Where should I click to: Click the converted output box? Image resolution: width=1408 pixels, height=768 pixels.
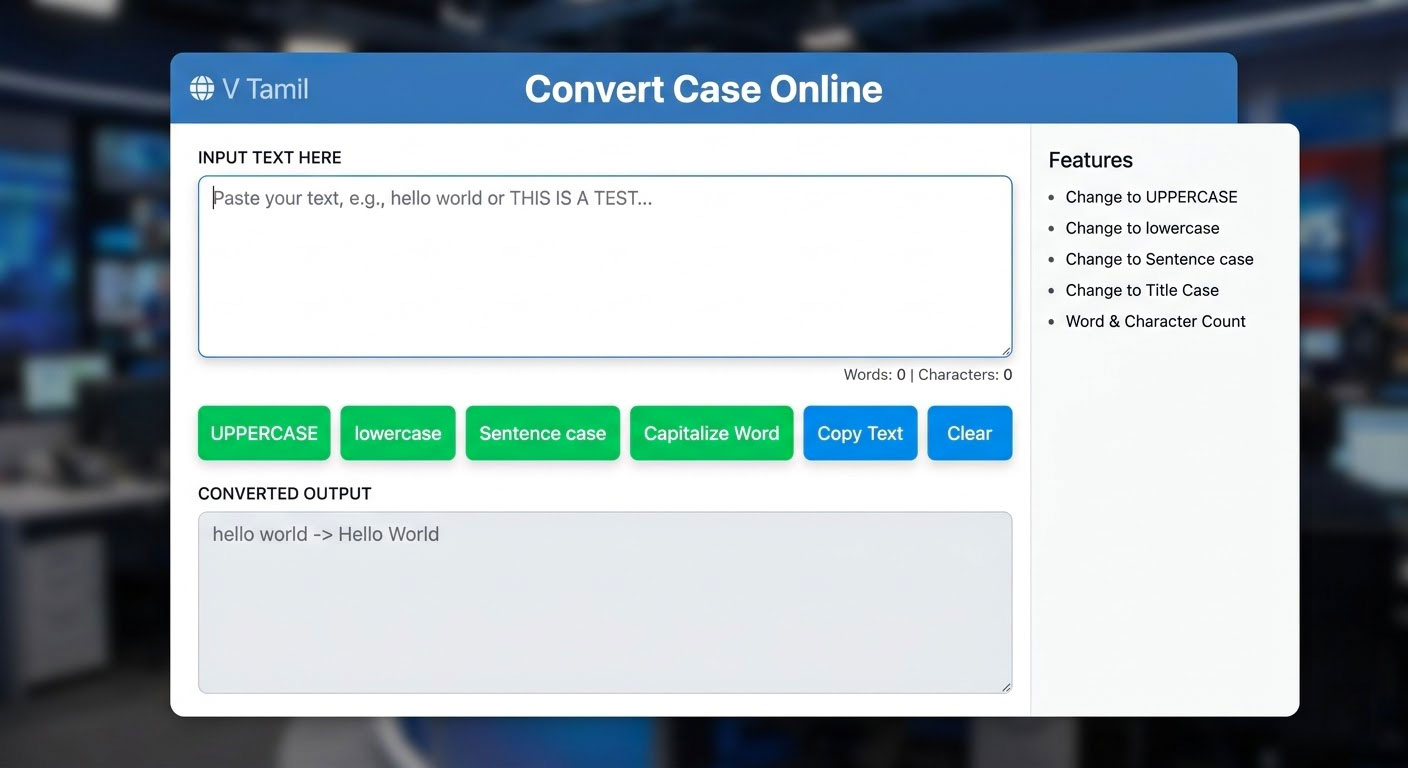[x=605, y=600]
